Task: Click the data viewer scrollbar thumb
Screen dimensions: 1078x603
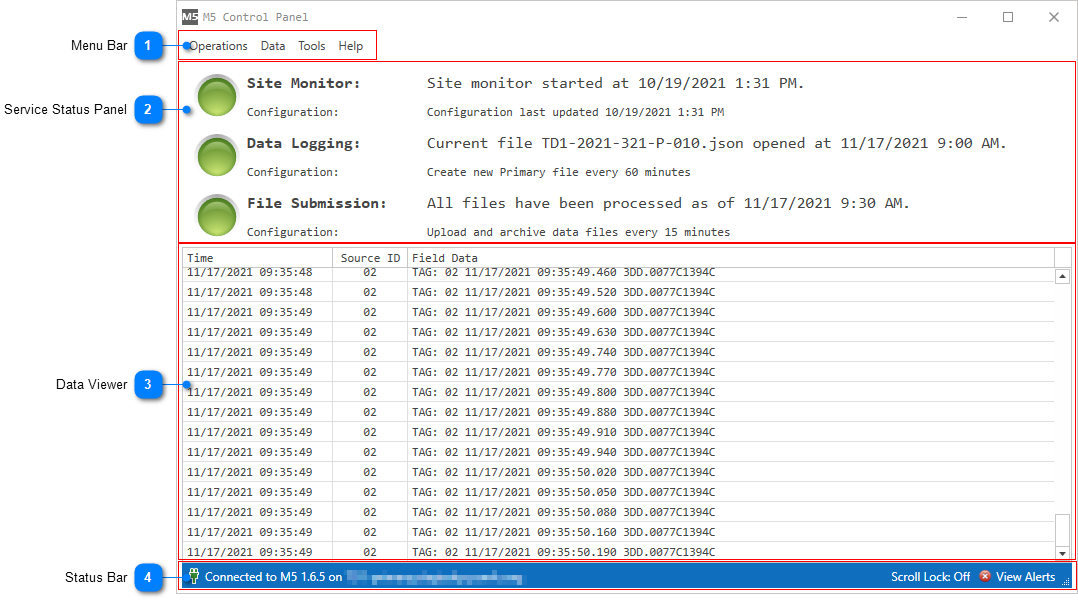Action: click(x=1062, y=529)
